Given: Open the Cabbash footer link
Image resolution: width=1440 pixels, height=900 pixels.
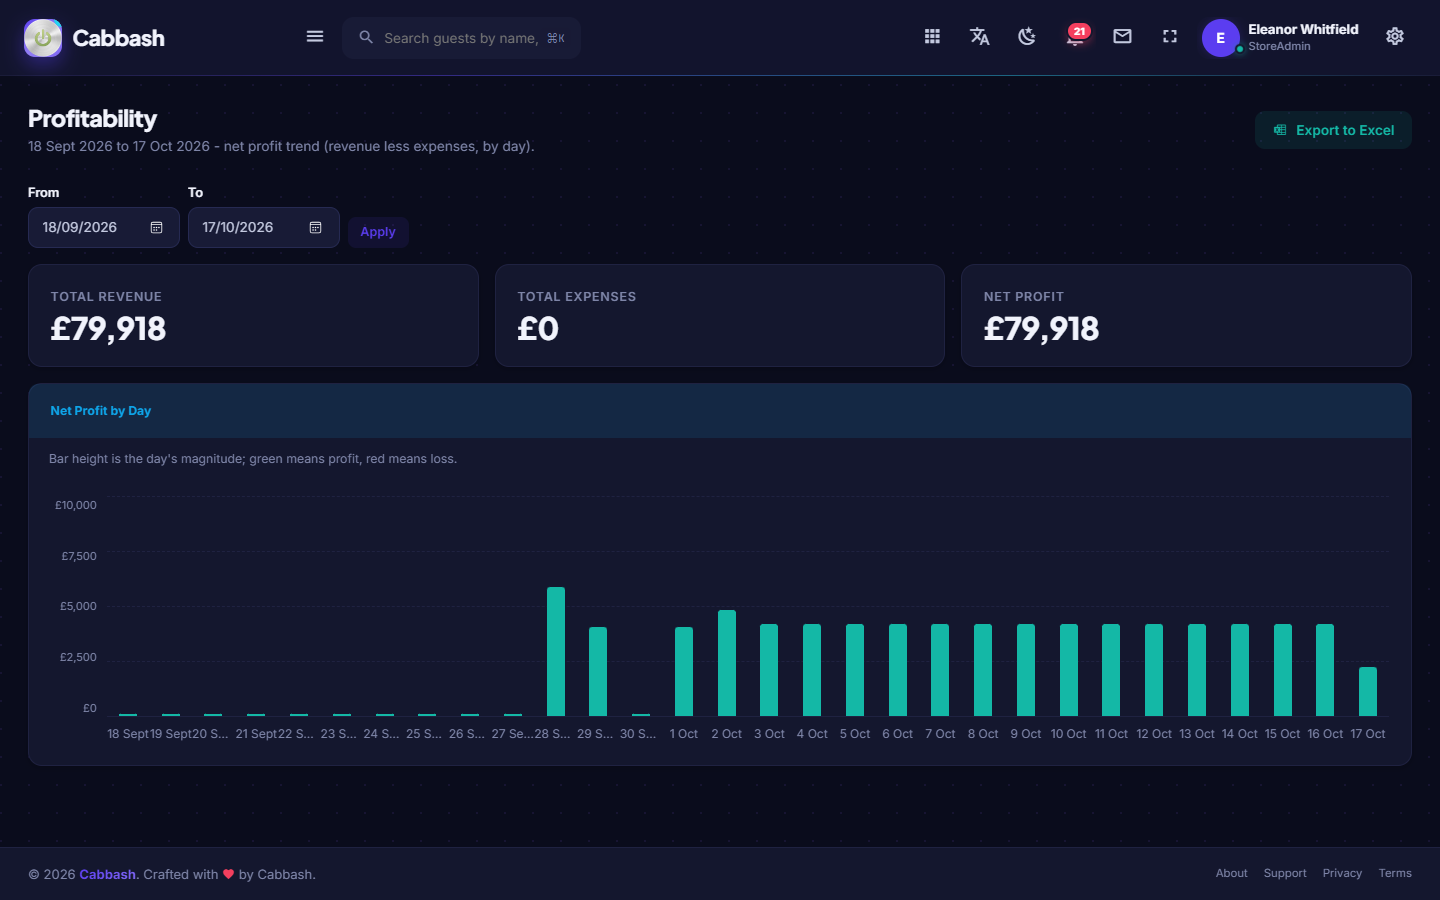Looking at the screenshot, I should tap(107, 874).
